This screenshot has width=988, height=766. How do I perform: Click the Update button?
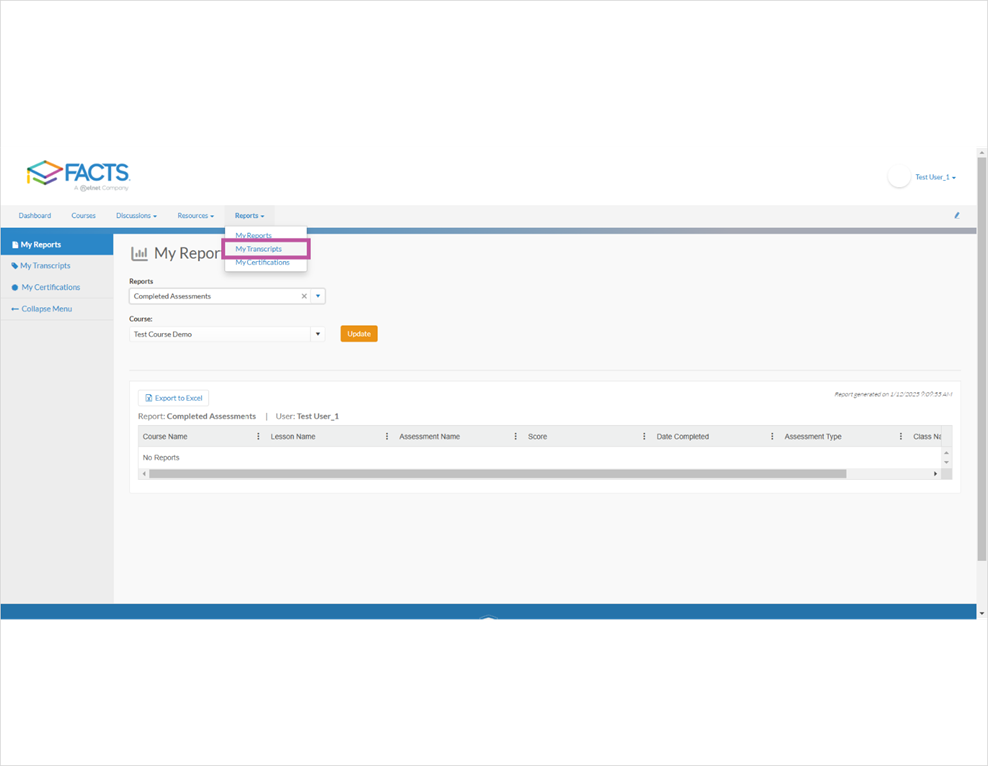(358, 333)
